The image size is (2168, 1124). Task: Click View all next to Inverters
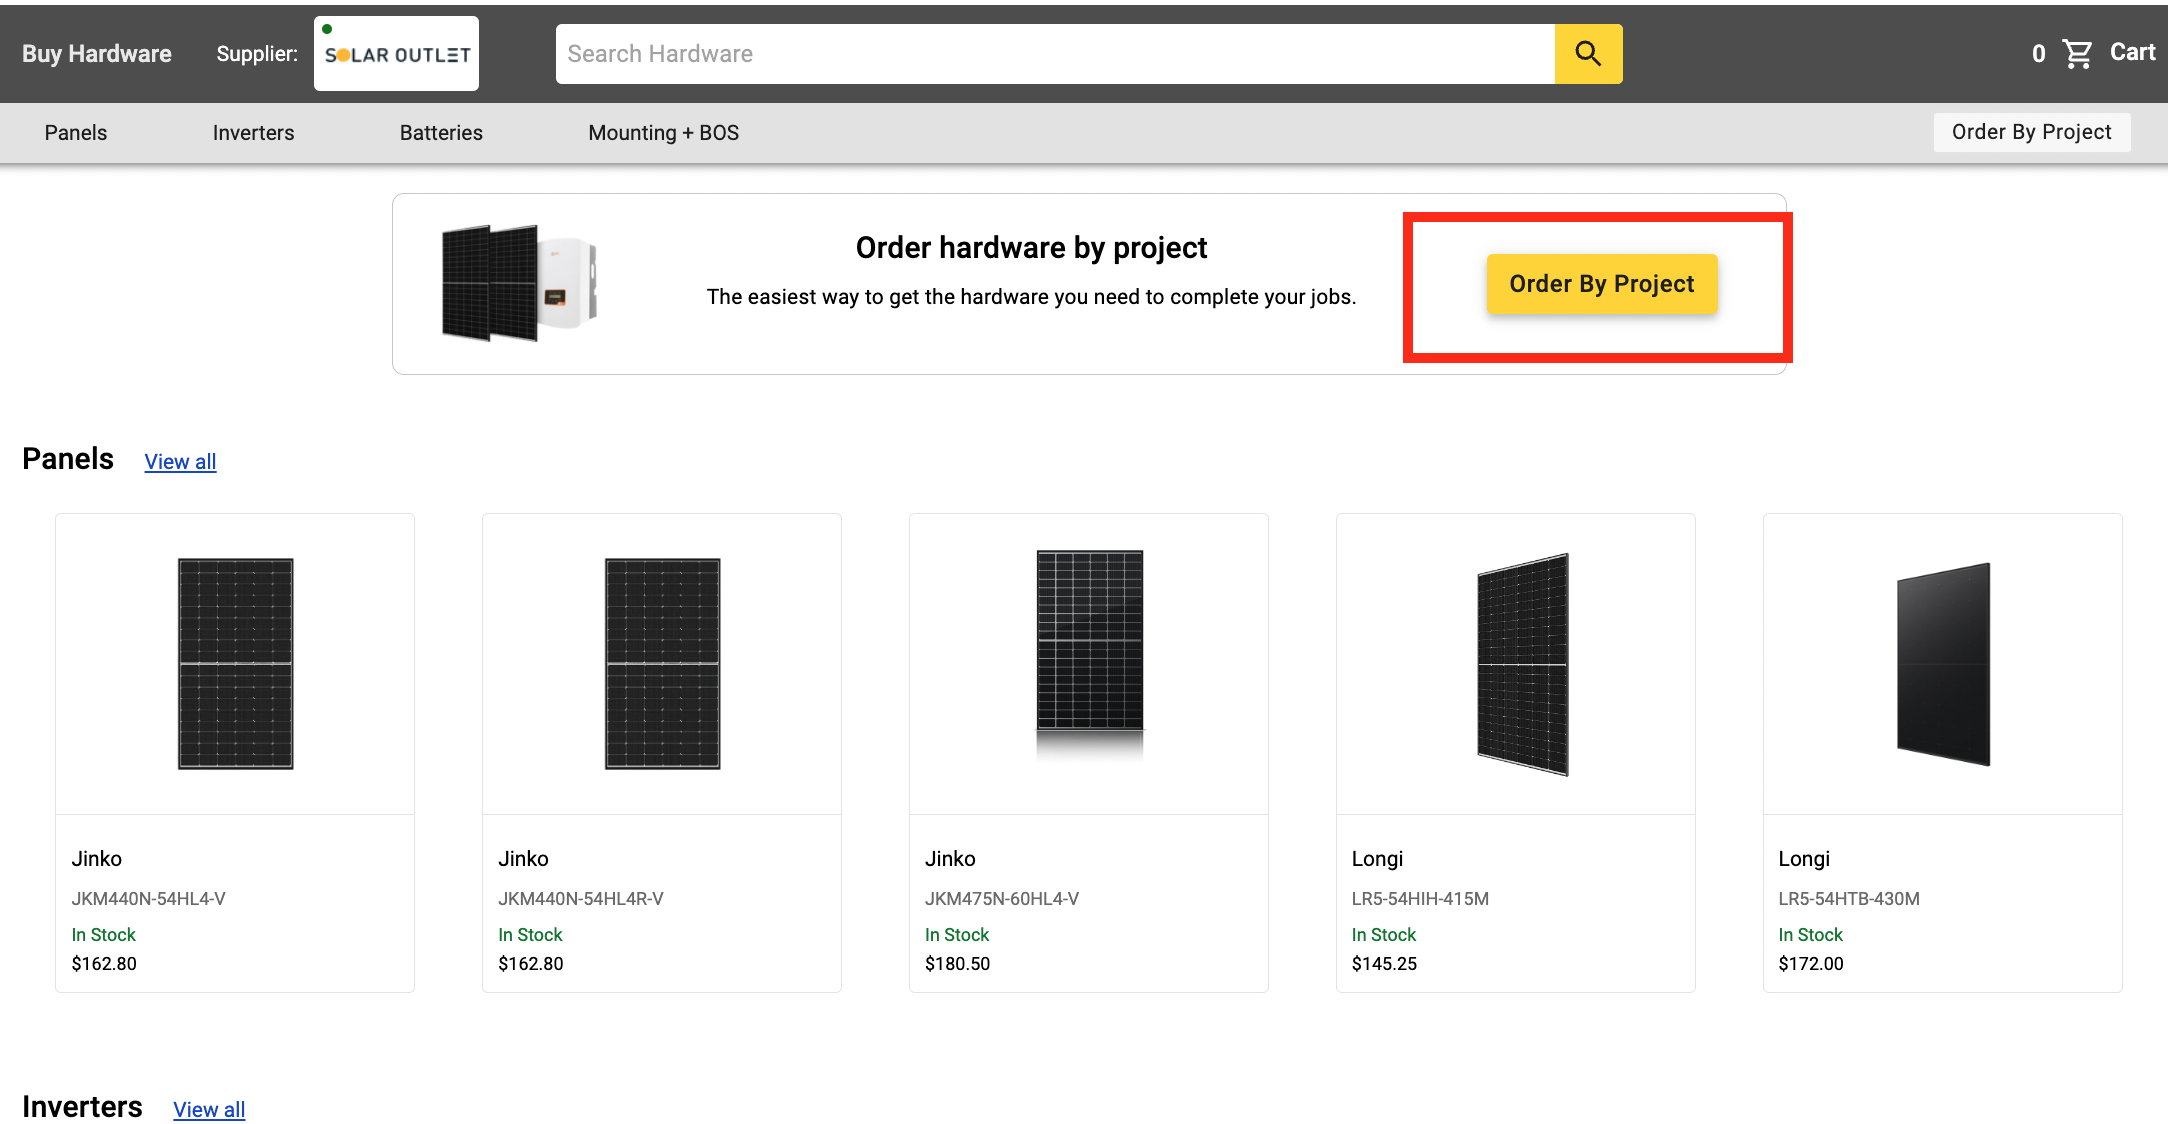point(209,1109)
